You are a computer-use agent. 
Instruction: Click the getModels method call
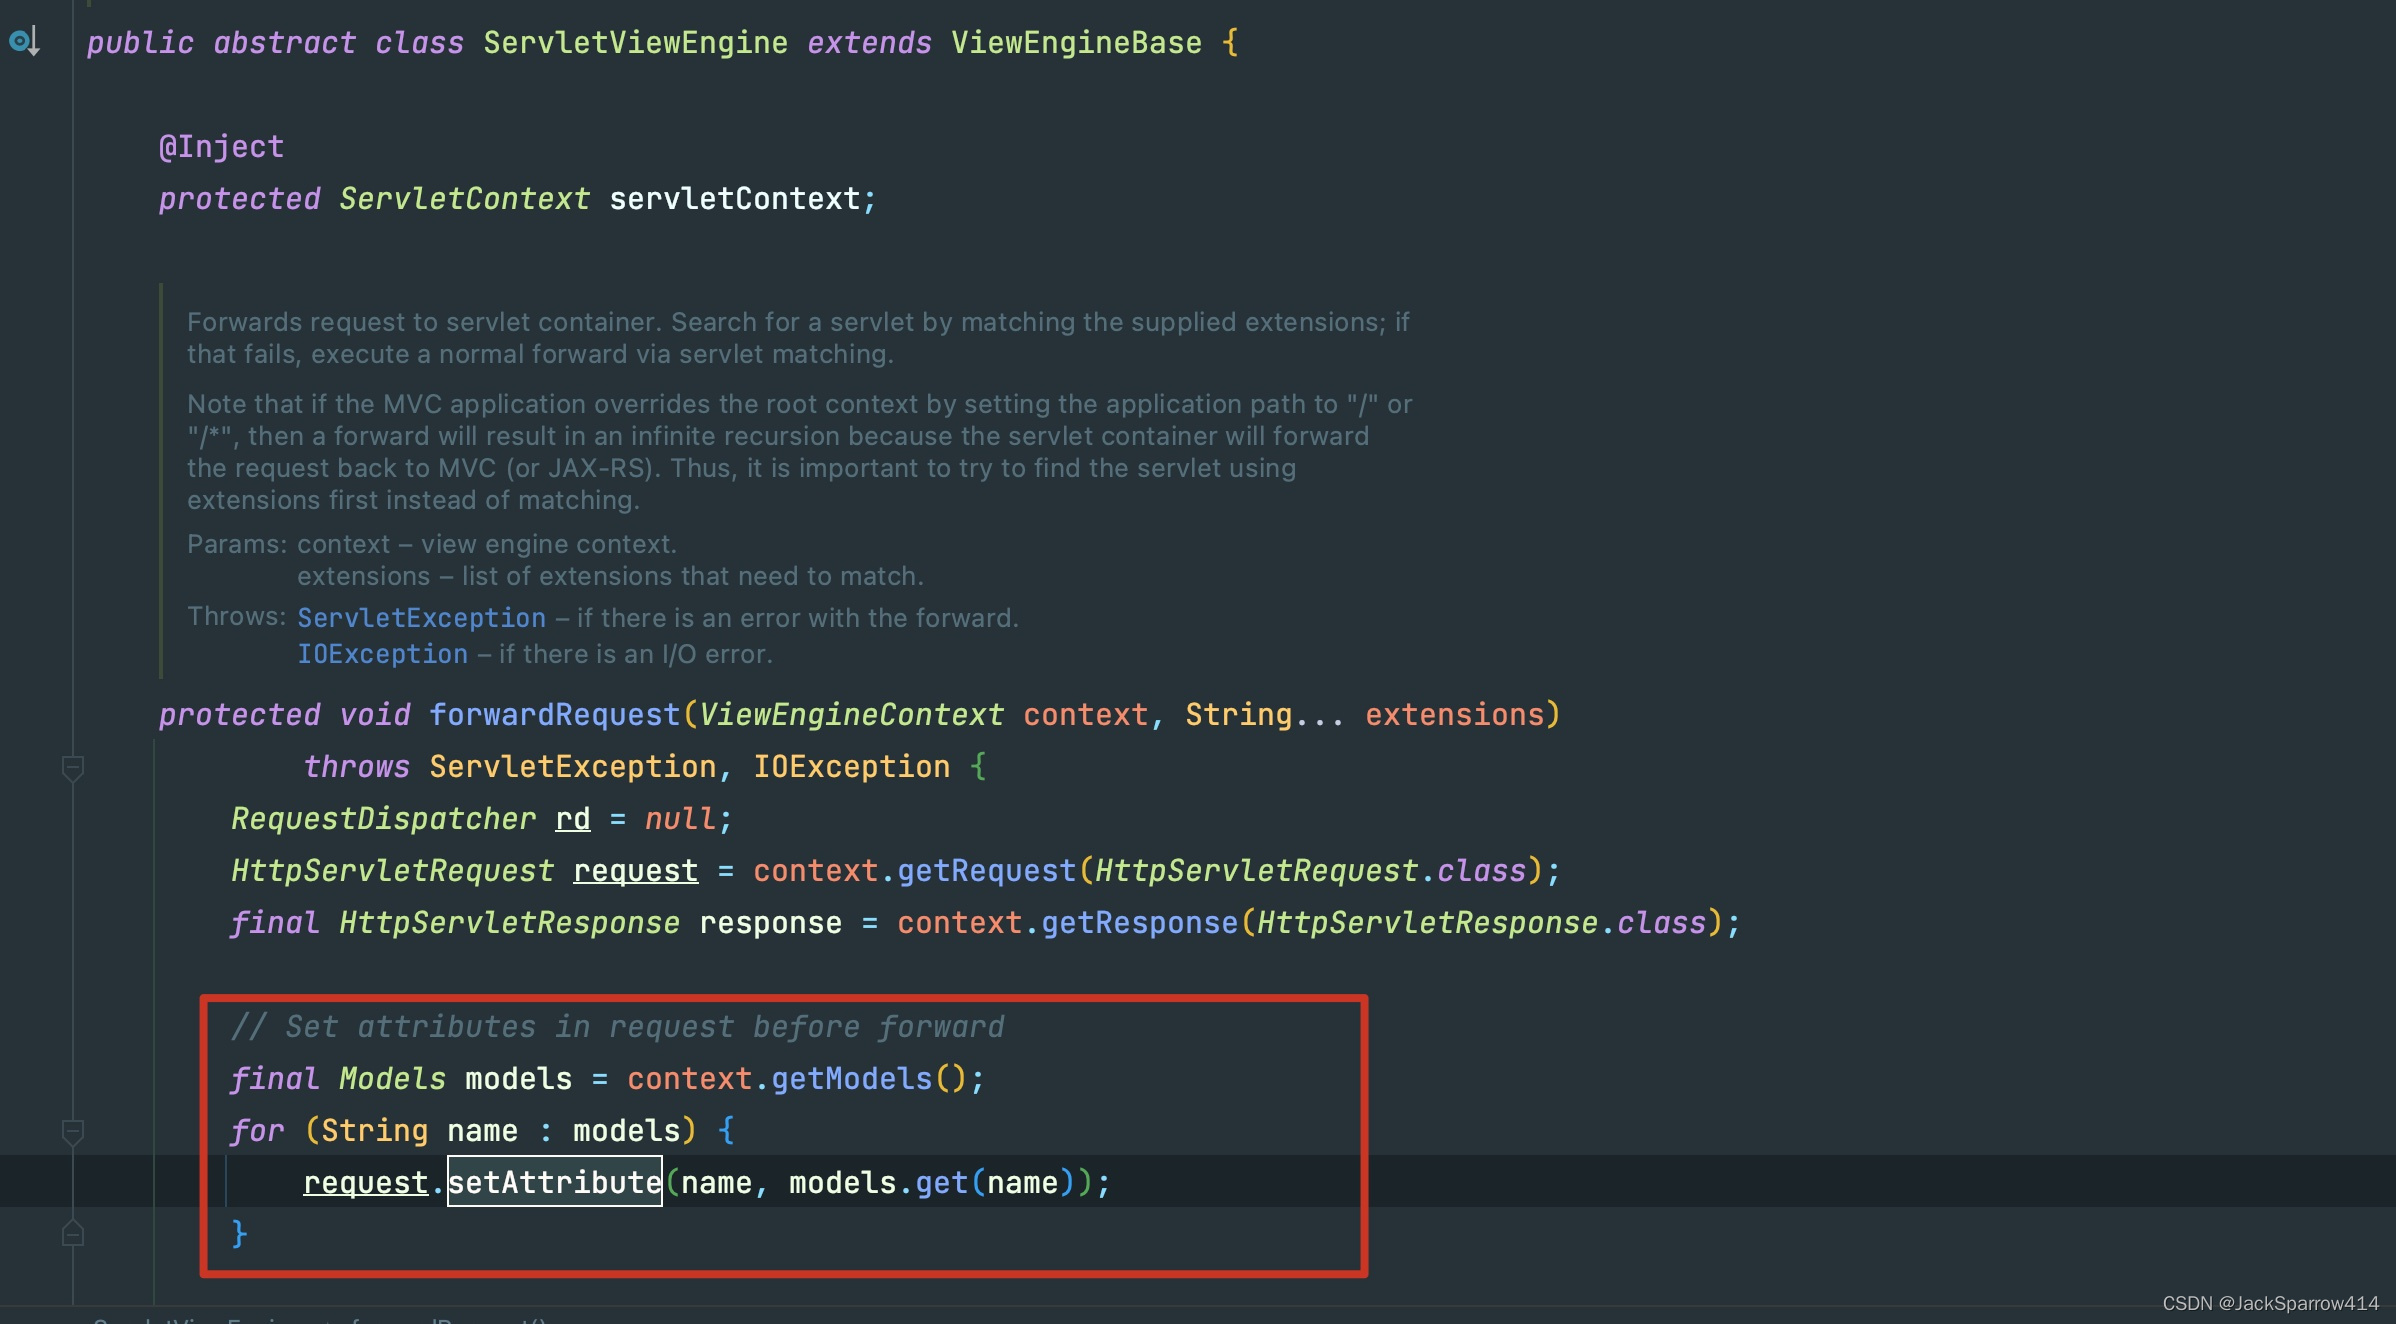(852, 1079)
